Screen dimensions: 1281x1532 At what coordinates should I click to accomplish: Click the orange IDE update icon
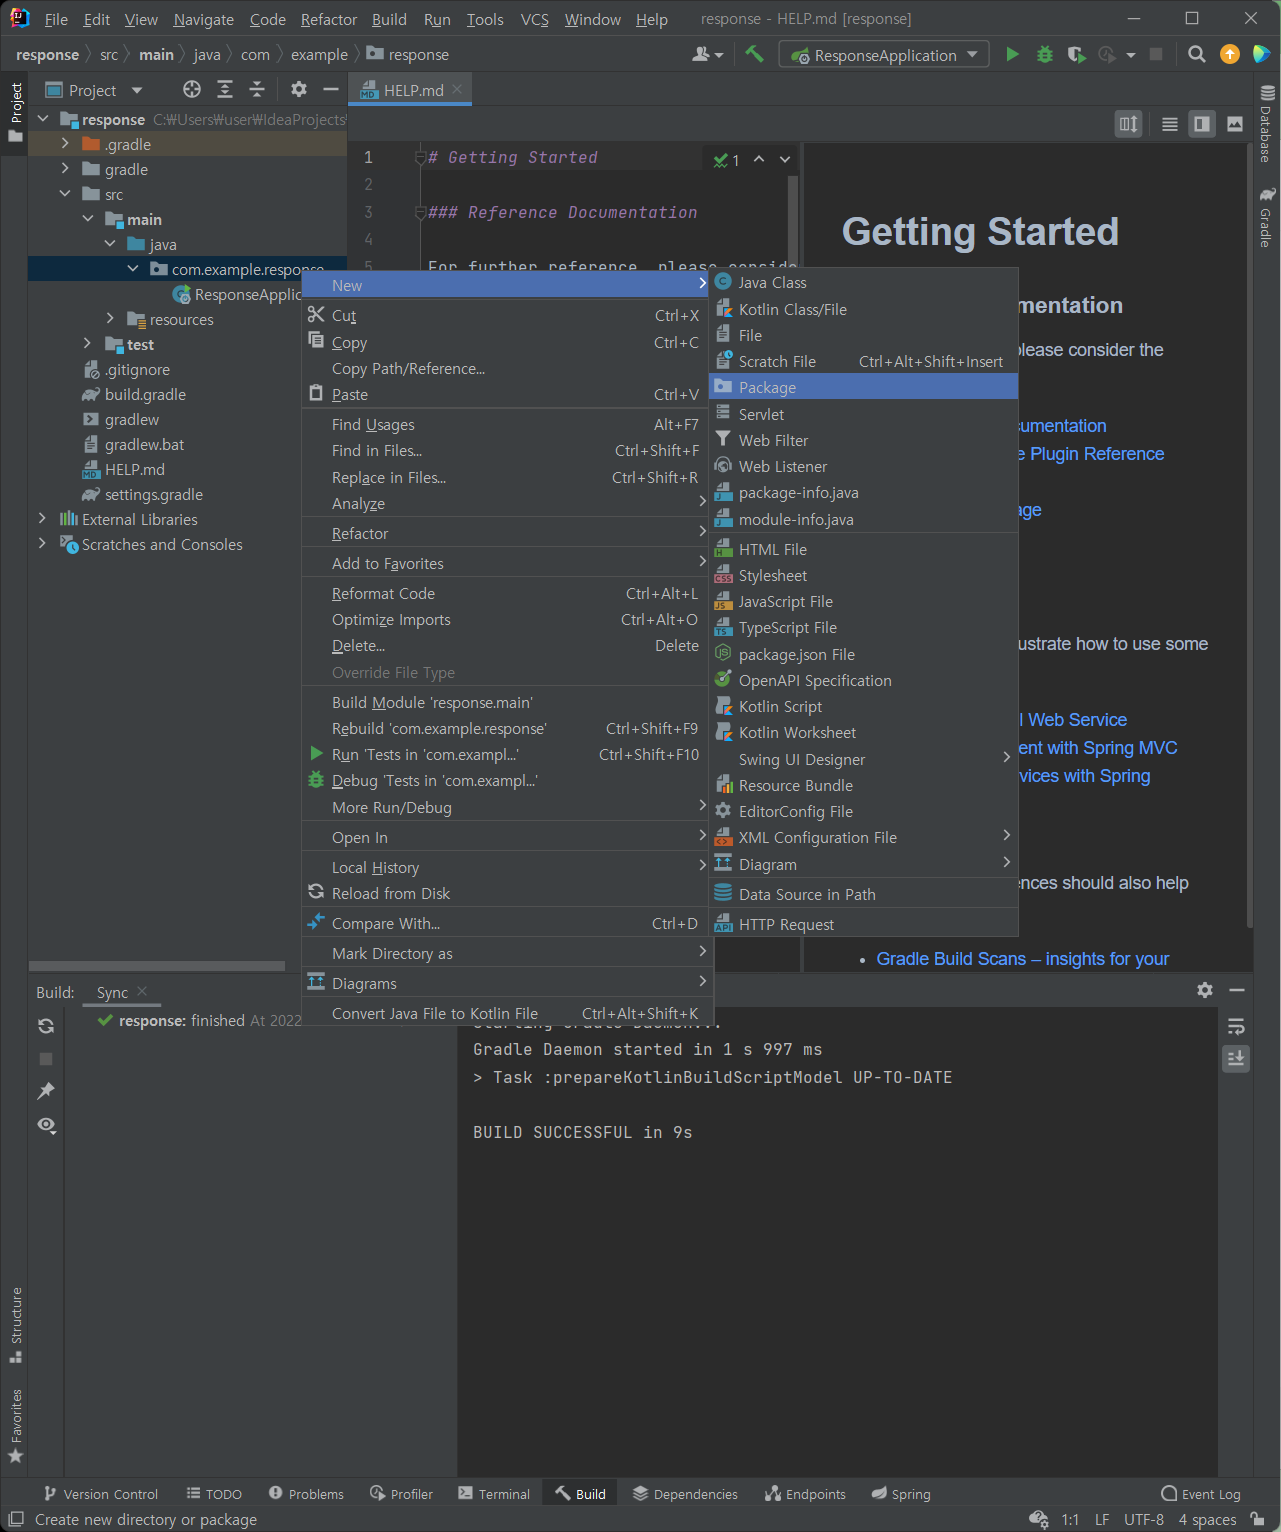1230,54
